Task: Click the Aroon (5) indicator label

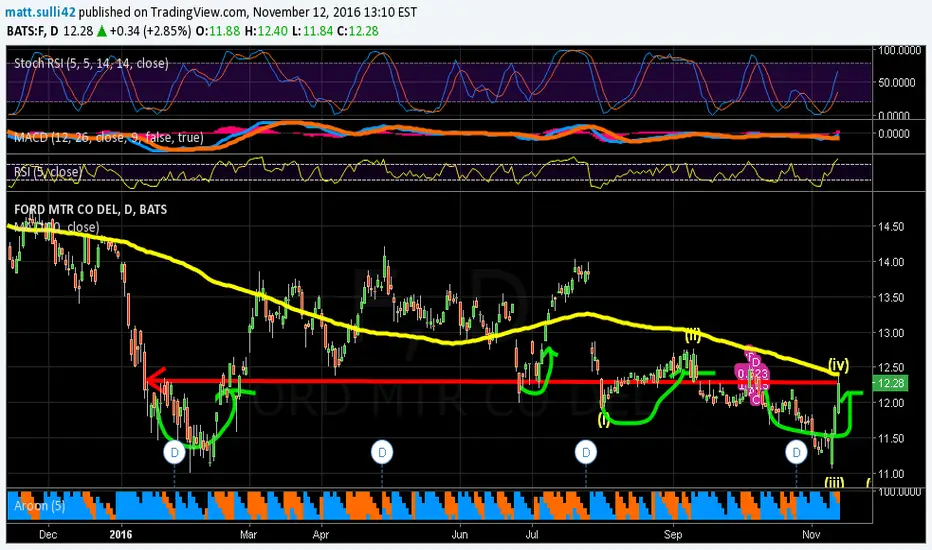Action: pos(39,505)
